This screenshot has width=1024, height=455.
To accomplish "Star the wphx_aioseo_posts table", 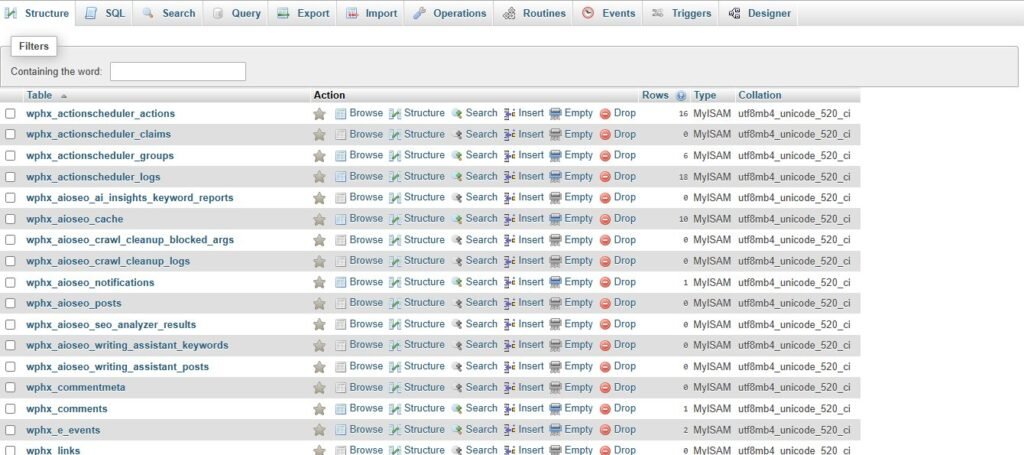I will pyautogui.click(x=319, y=304).
